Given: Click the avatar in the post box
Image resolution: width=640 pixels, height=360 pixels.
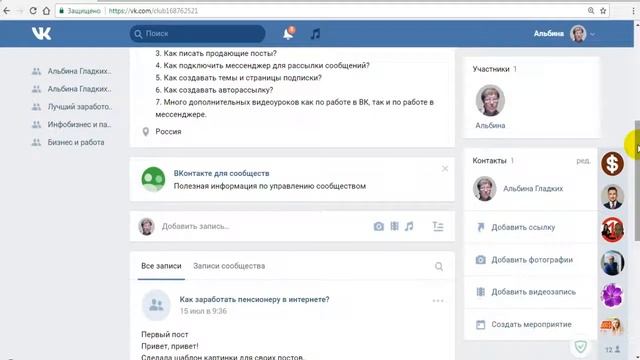Looking at the screenshot, I should coord(146,226).
